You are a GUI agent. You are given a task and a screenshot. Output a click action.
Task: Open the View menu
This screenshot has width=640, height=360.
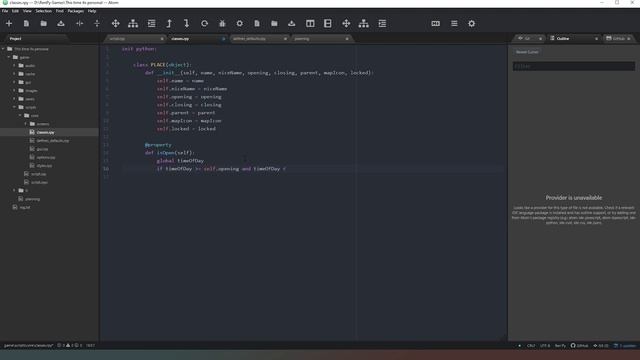(x=27, y=11)
